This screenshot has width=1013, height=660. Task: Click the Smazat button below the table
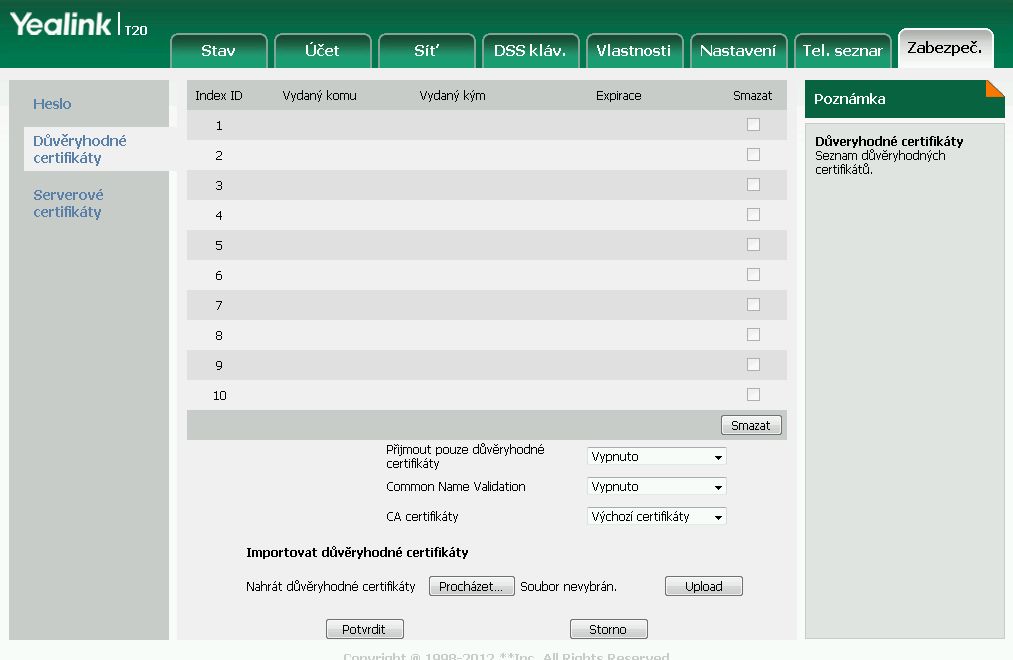pos(750,425)
